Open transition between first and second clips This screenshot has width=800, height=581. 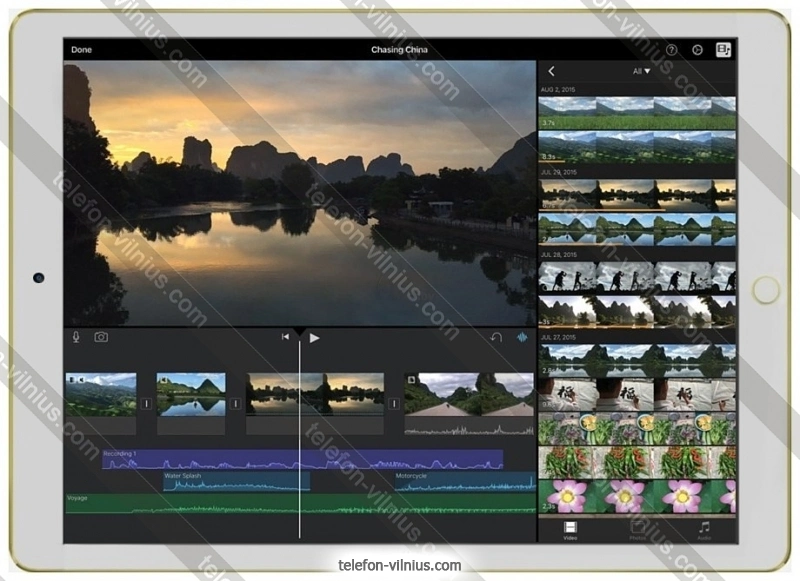point(146,404)
